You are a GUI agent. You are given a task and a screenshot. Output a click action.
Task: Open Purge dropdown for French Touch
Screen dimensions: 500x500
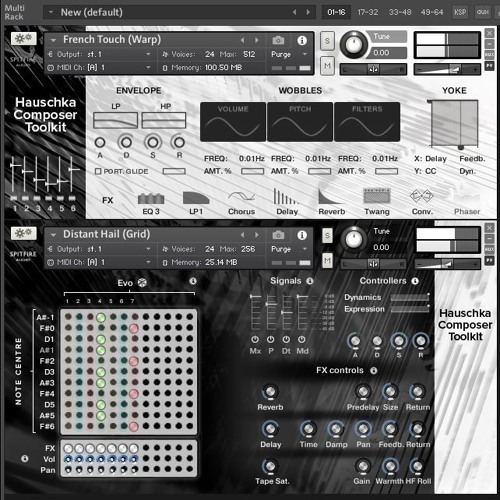305,54
